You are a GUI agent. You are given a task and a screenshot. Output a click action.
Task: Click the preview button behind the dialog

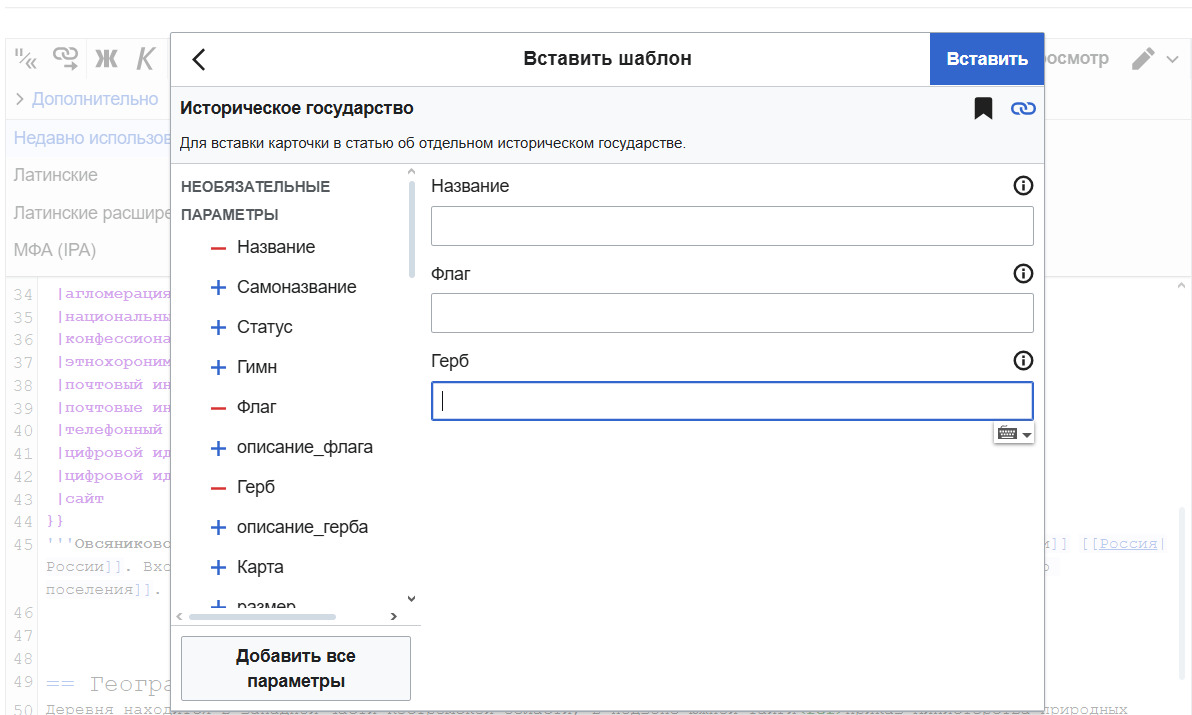tap(1076, 59)
